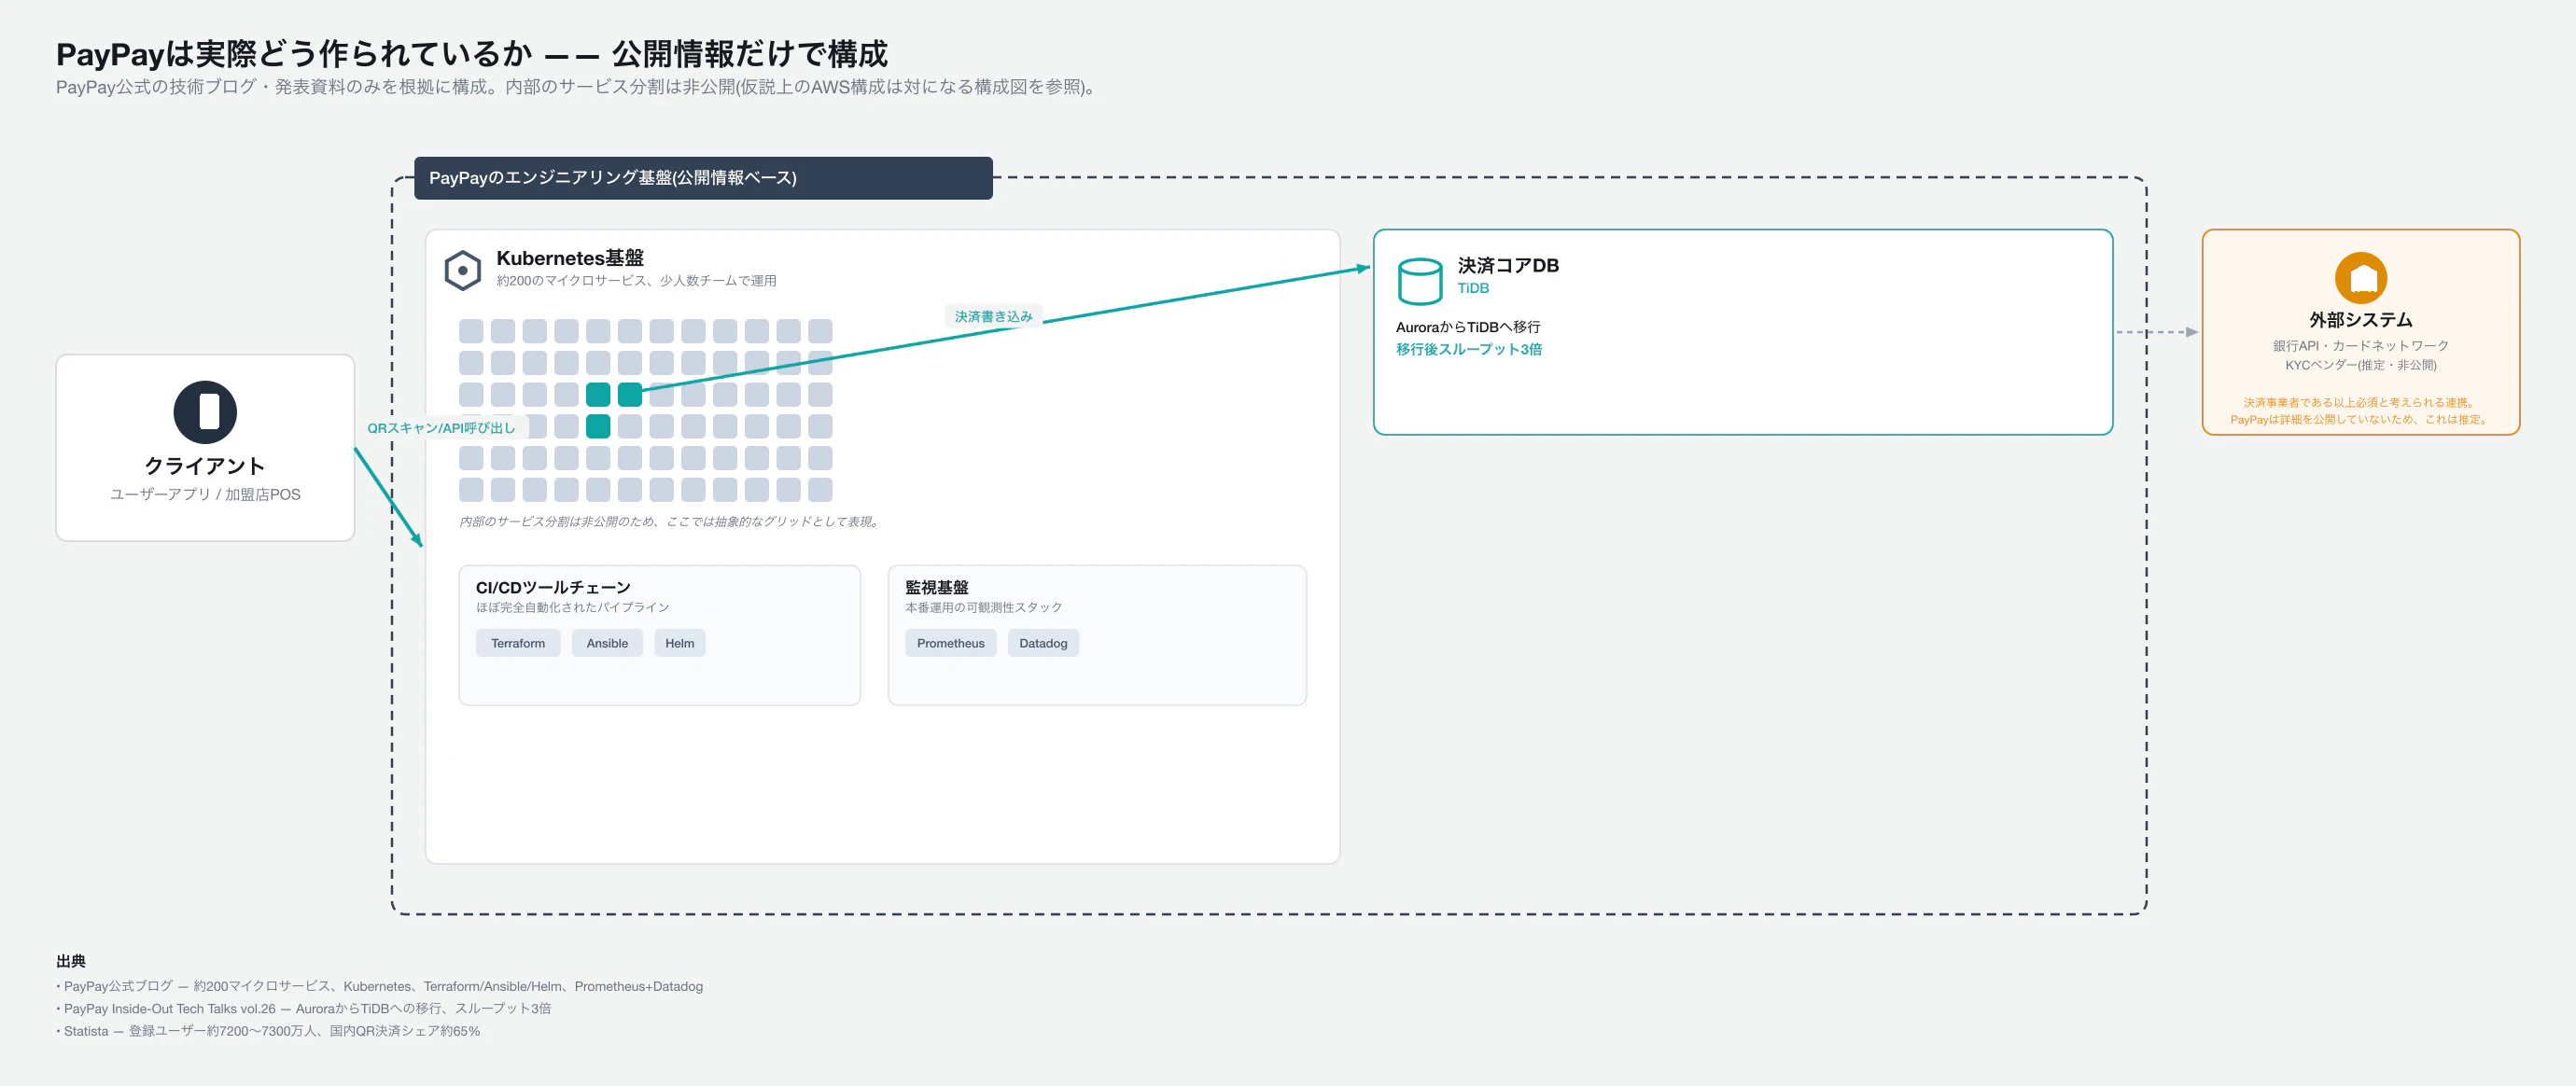2576x1086 pixels.
Task: Select the Terraform tag
Action: coord(518,643)
